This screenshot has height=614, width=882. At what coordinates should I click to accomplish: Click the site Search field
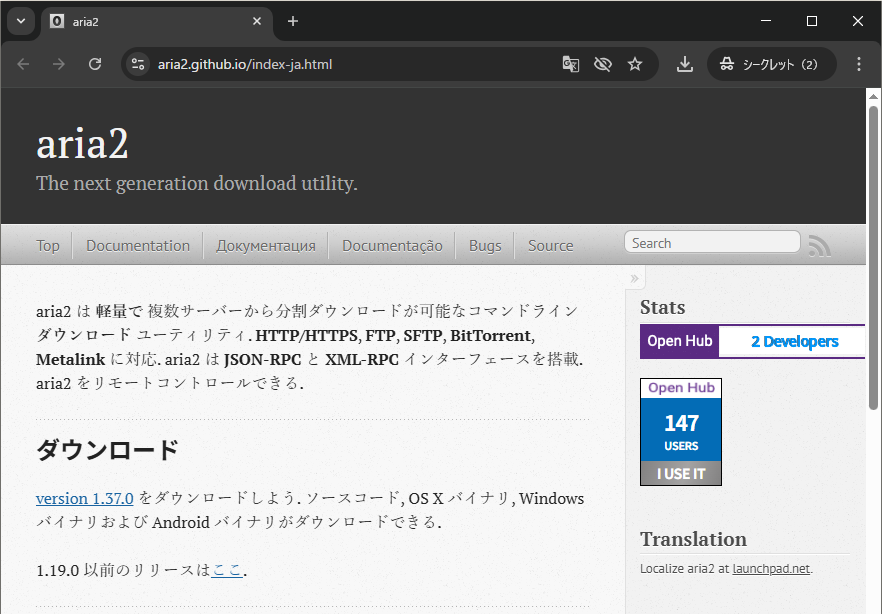712,242
